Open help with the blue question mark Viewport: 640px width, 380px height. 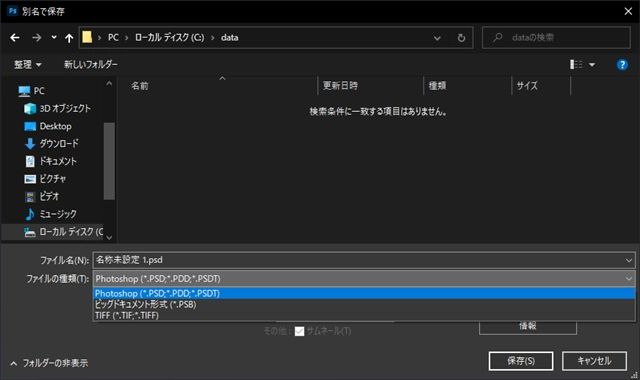tap(622, 64)
